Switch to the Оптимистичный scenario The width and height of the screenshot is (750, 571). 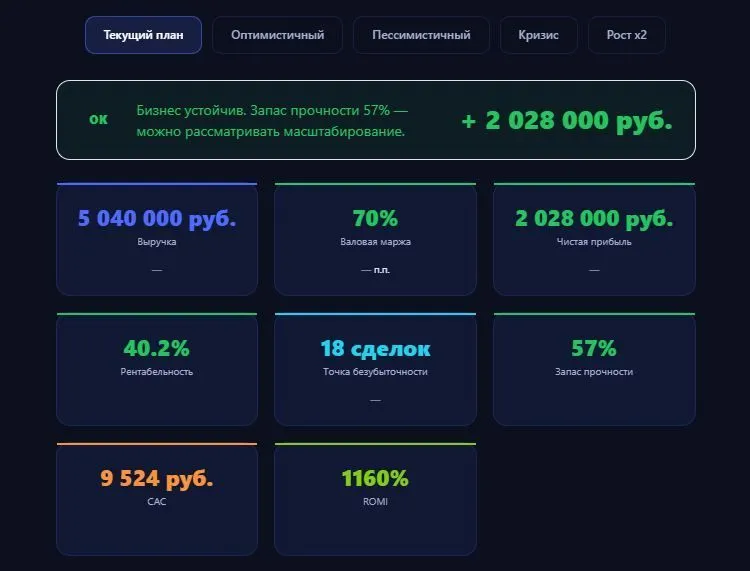point(277,35)
